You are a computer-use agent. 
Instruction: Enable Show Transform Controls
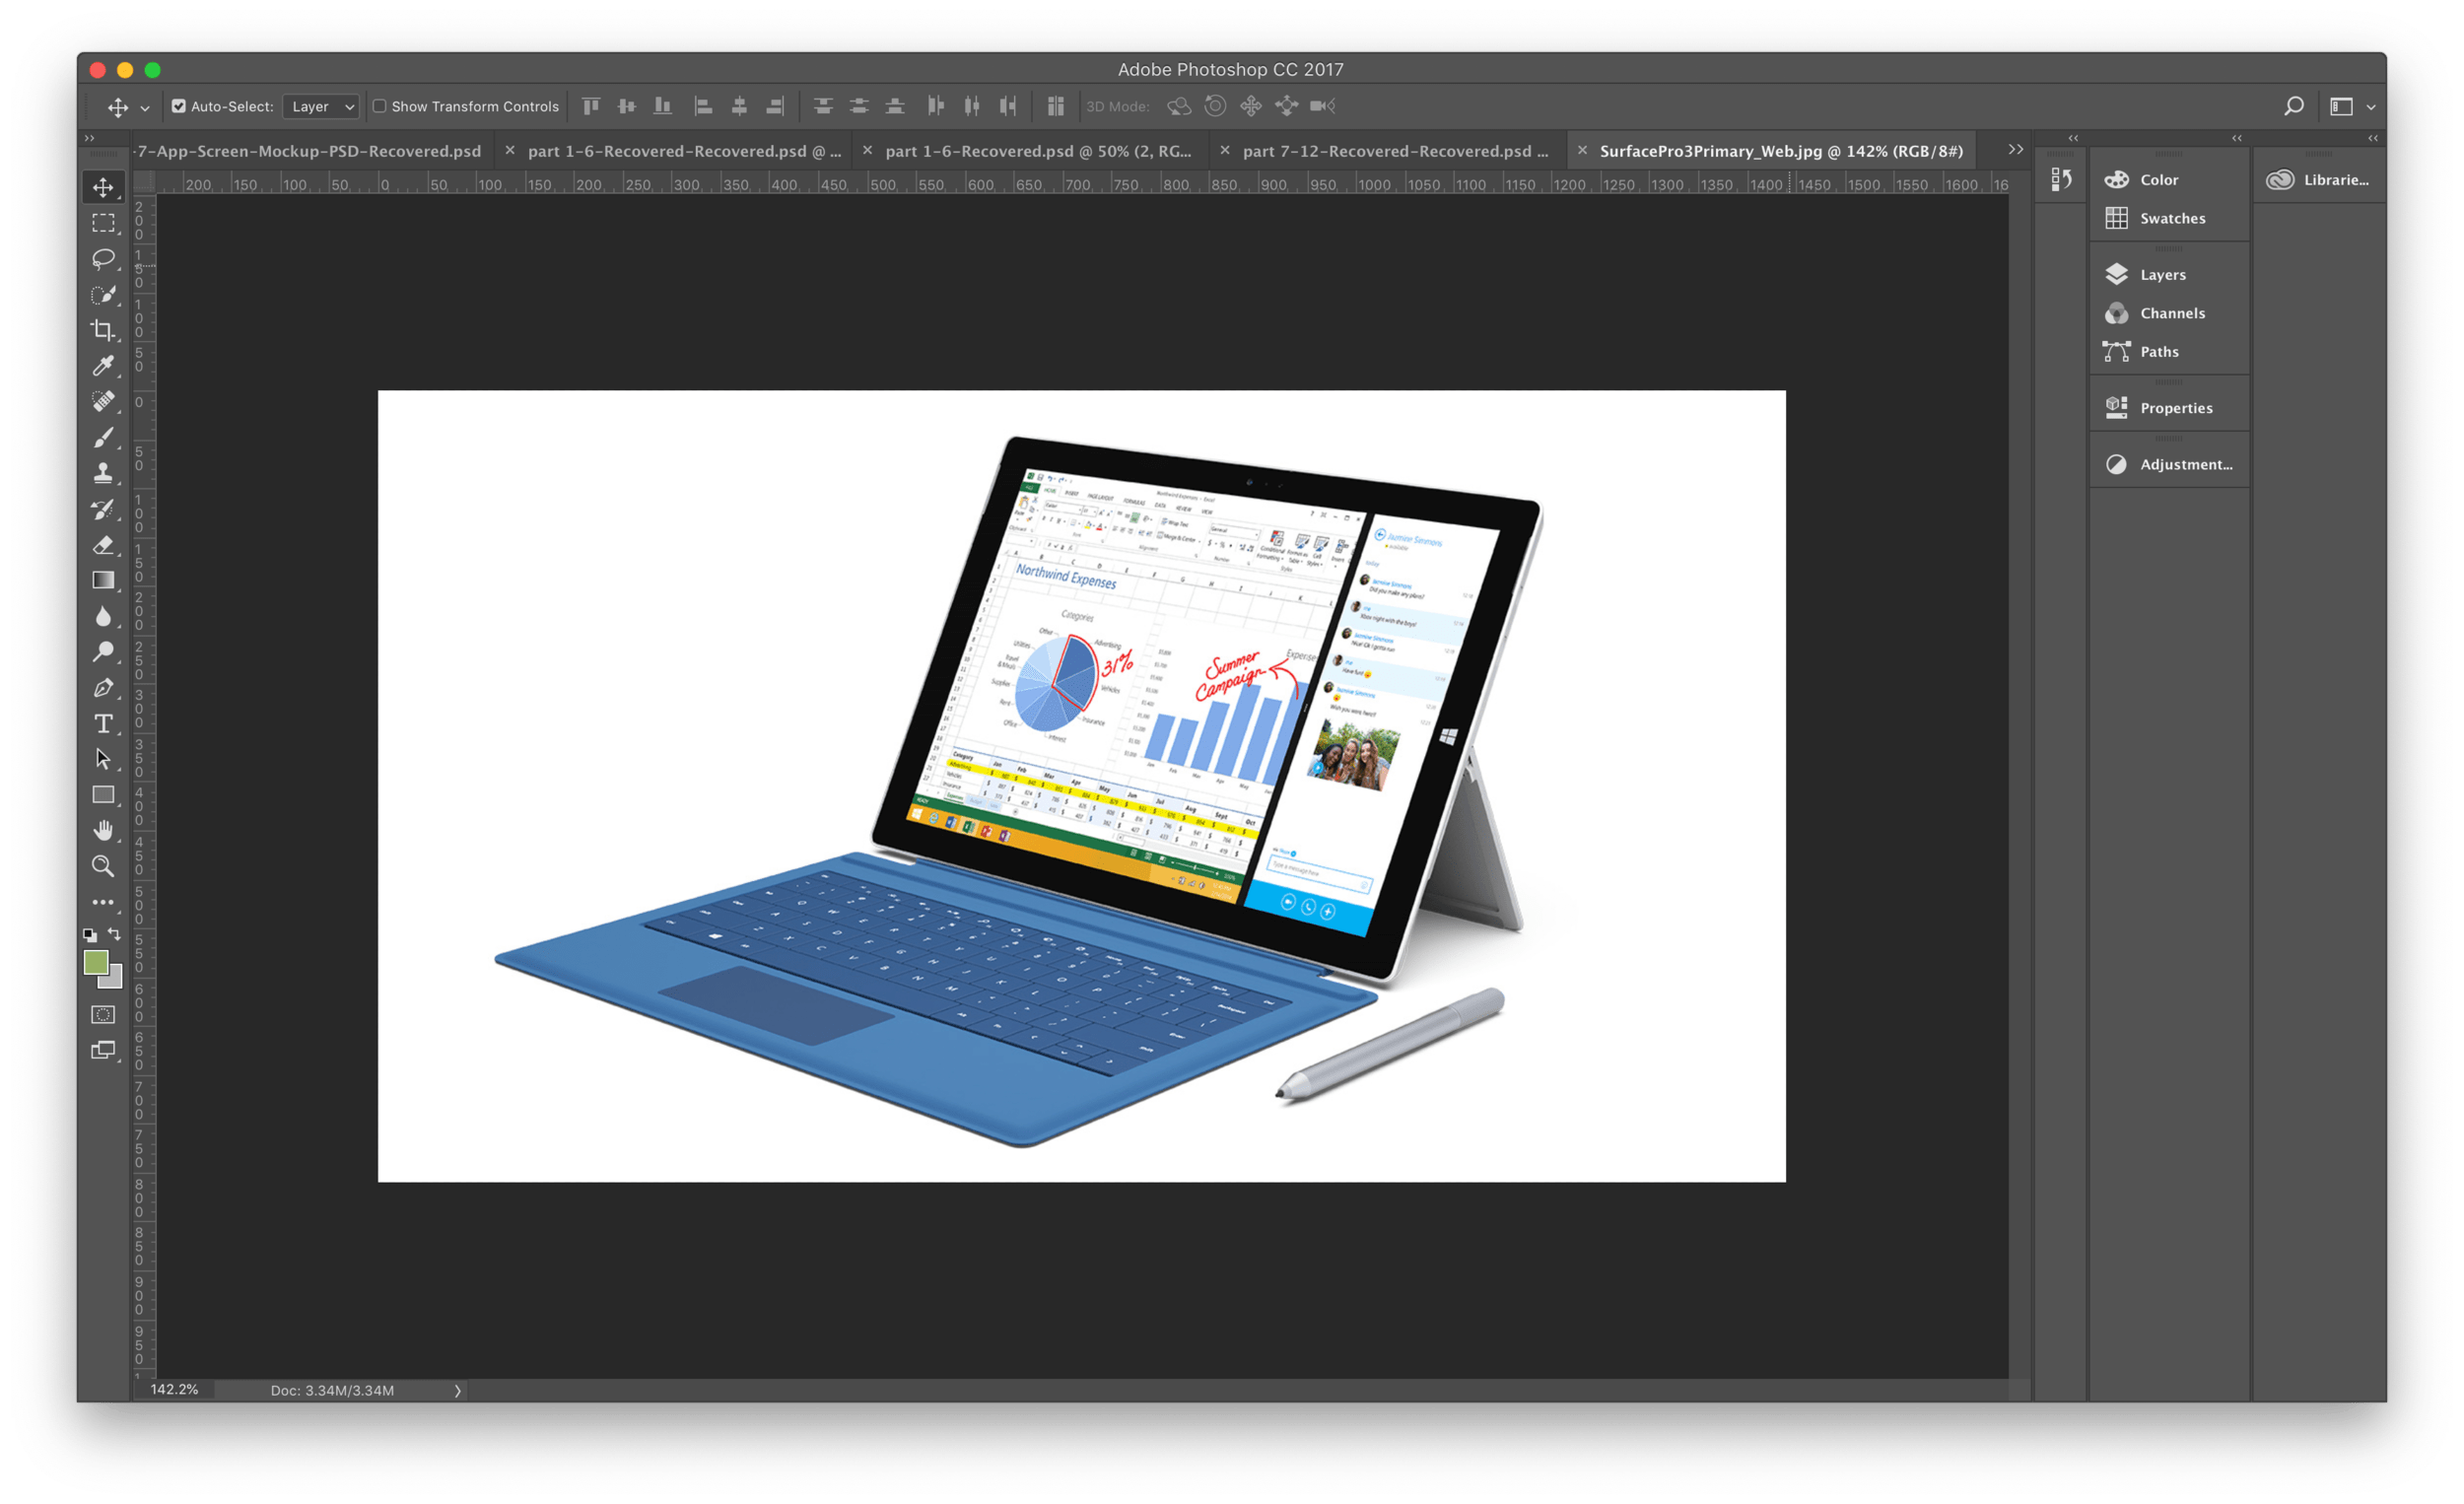click(380, 106)
